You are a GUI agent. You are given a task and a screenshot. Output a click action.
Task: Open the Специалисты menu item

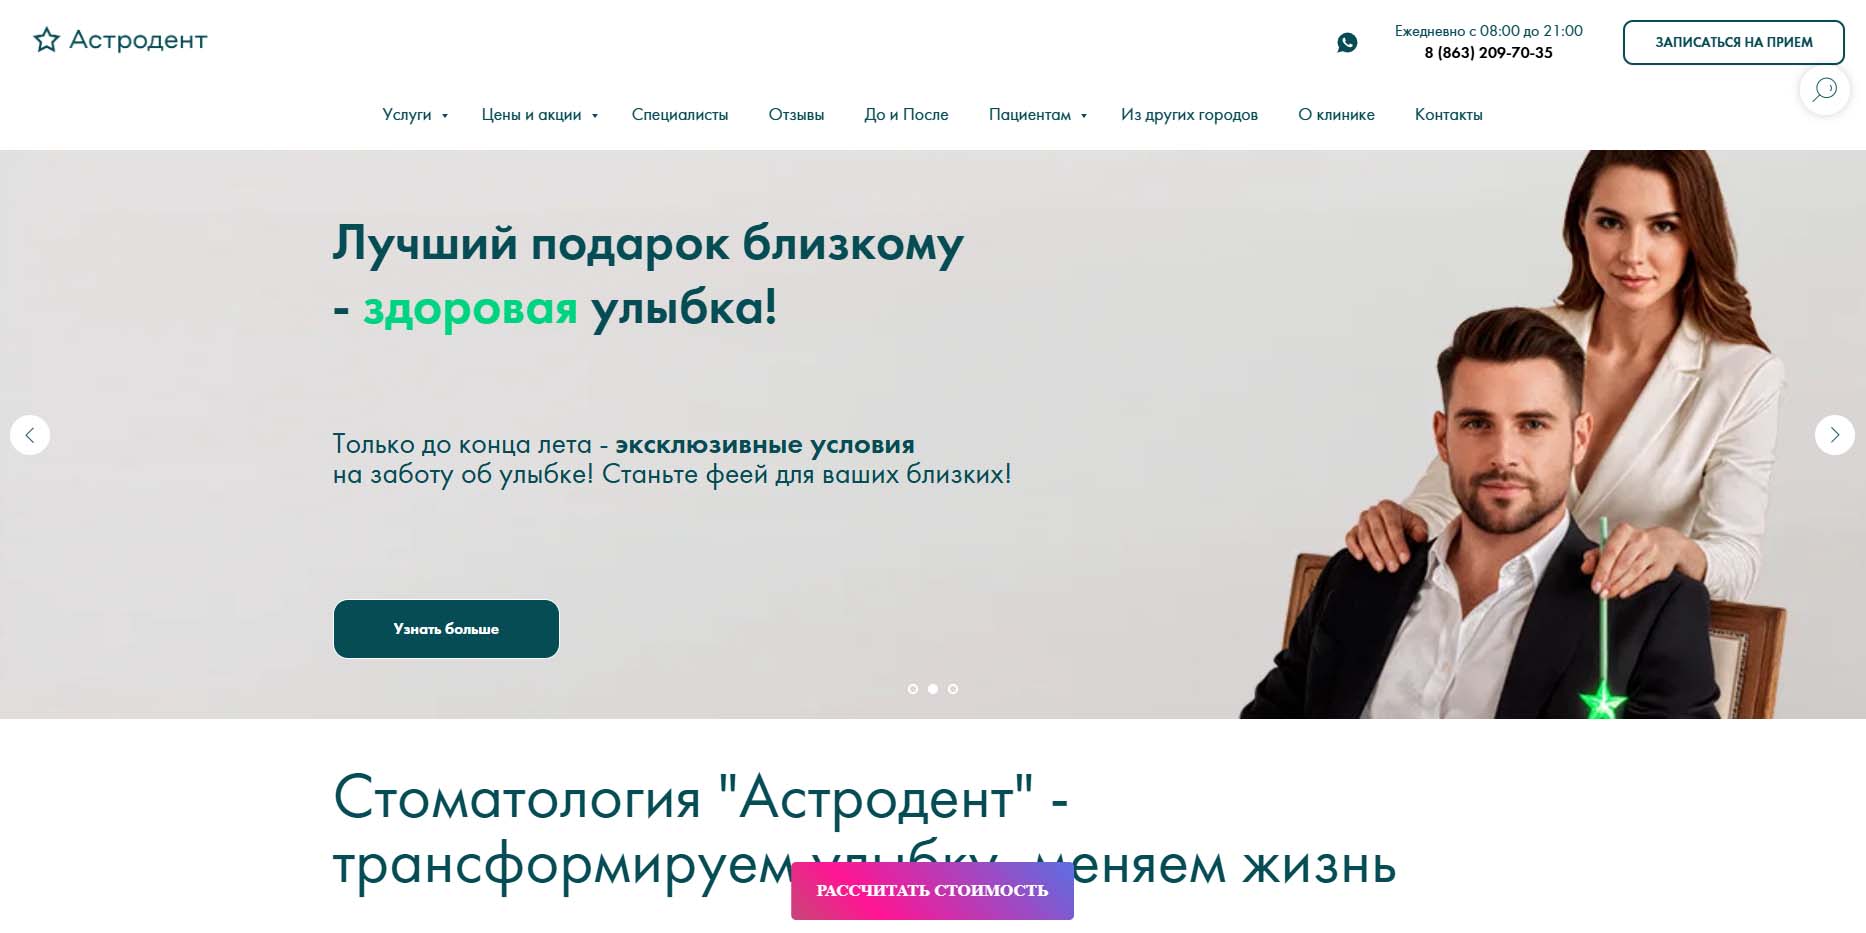680,115
